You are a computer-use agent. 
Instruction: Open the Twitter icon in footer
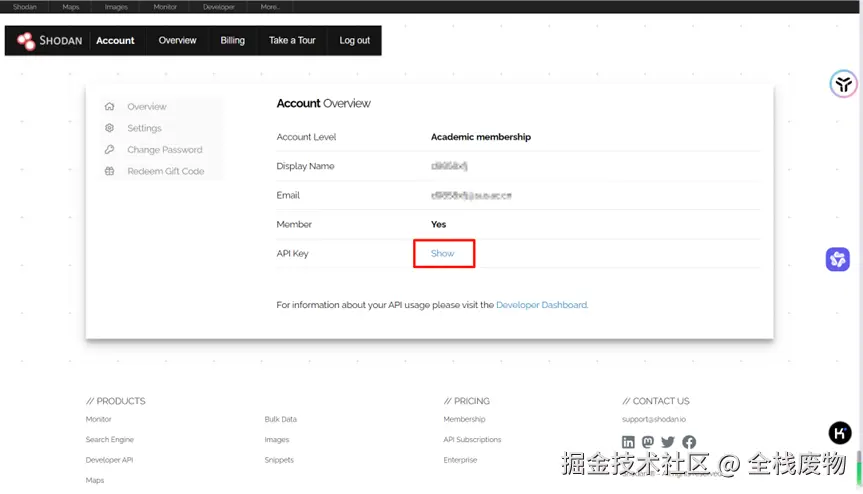click(668, 442)
